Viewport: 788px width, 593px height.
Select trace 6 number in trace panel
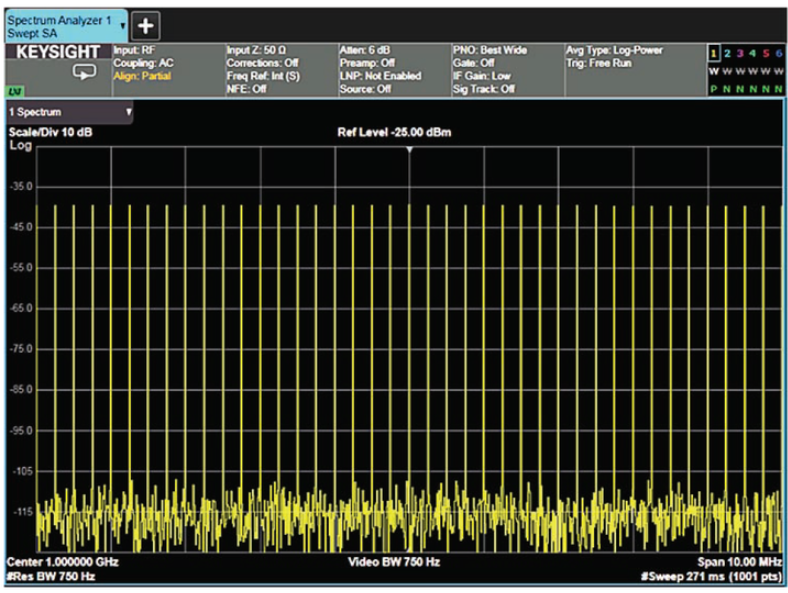[x=777, y=52]
